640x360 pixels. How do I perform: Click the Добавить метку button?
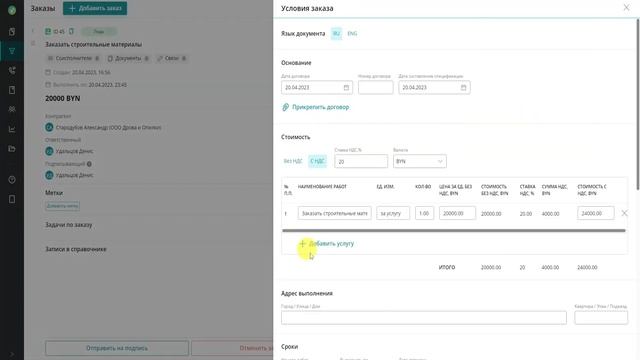62,206
